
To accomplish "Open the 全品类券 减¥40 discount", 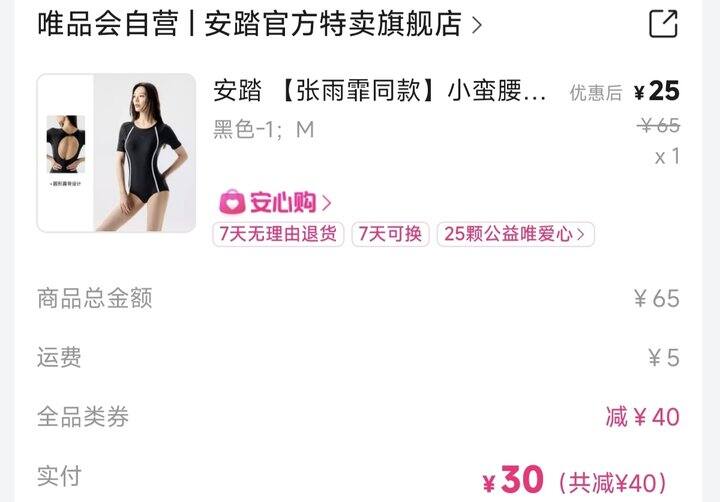I will click(642, 417).
